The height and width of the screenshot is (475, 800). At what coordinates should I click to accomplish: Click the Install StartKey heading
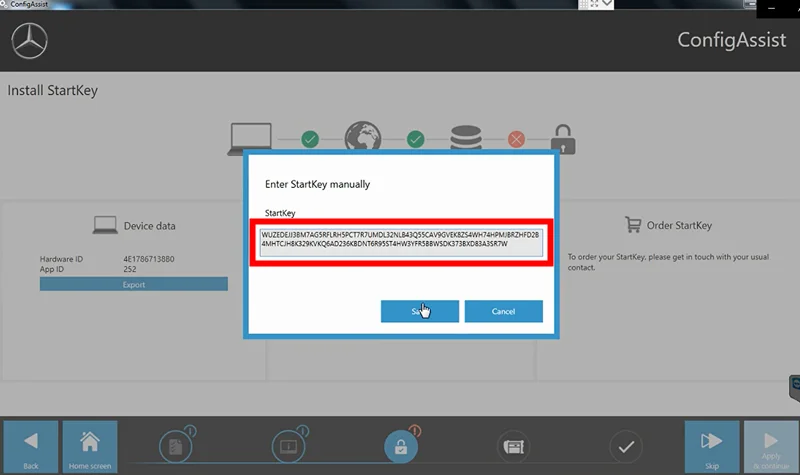click(x=53, y=91)
